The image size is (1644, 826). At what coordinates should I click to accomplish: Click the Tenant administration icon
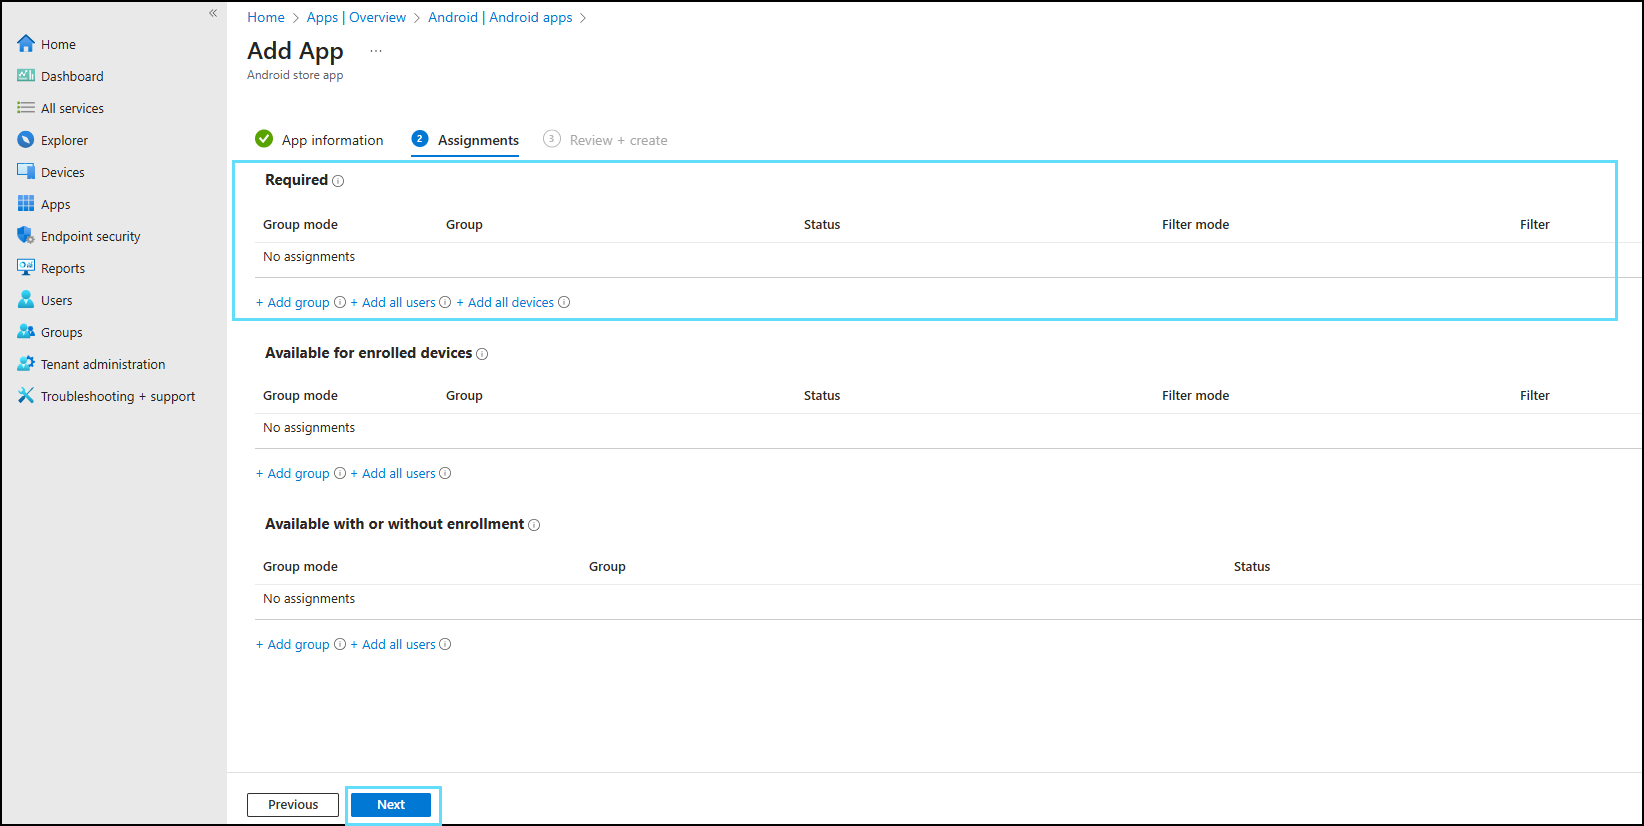(x=26, y=364)
